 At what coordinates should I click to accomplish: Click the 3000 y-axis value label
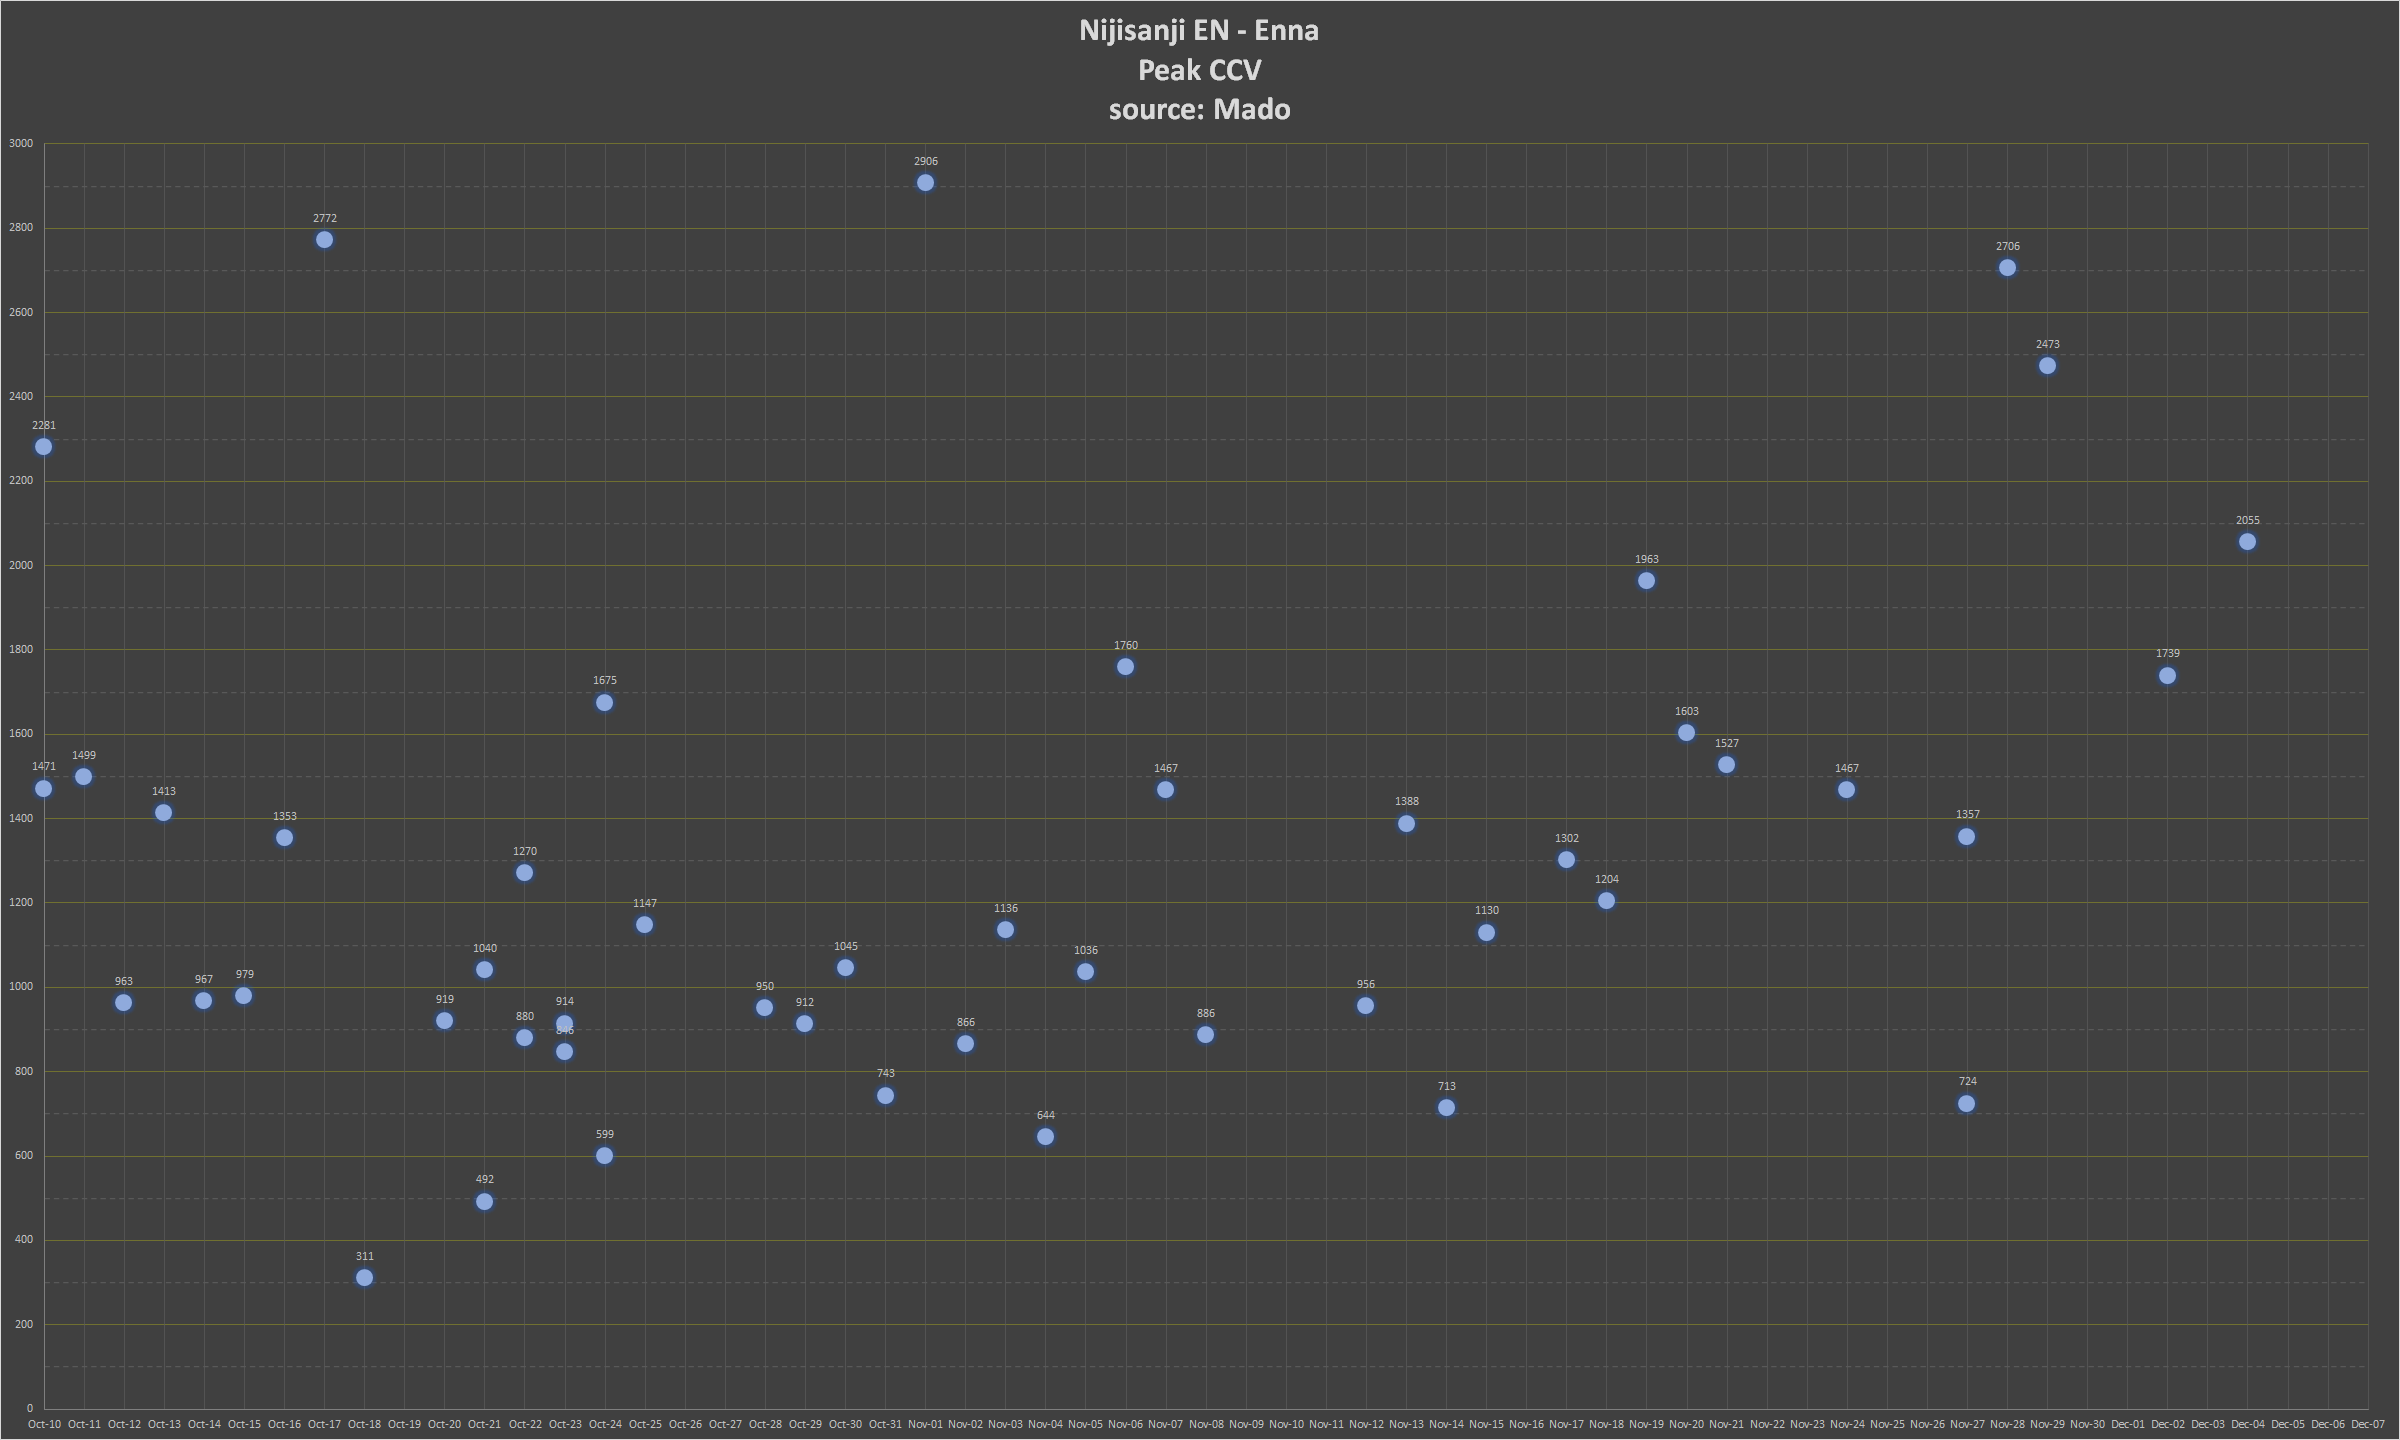(x=20, y=144)
